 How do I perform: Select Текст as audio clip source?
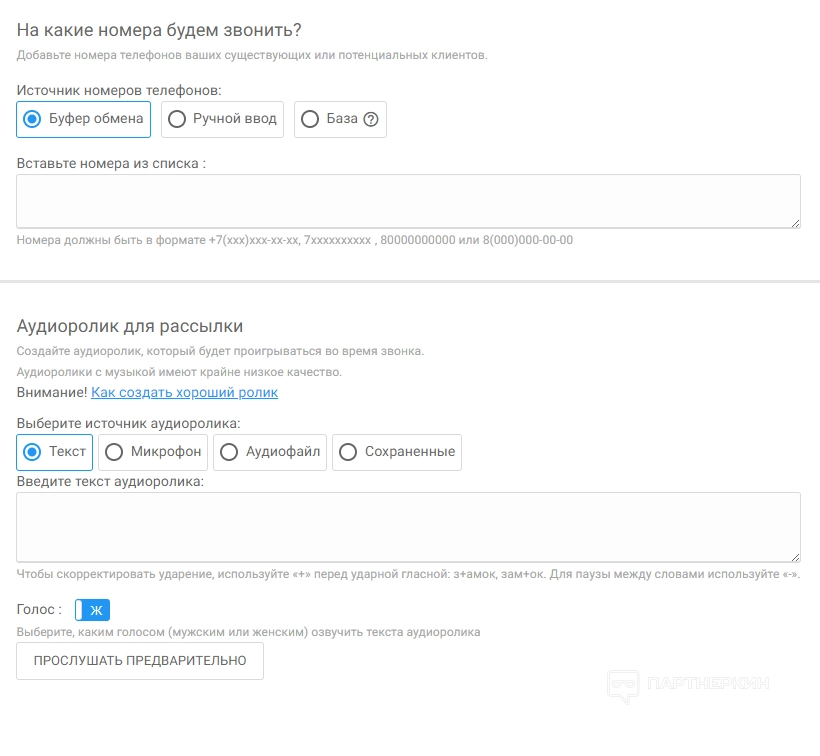coord(55,452)
